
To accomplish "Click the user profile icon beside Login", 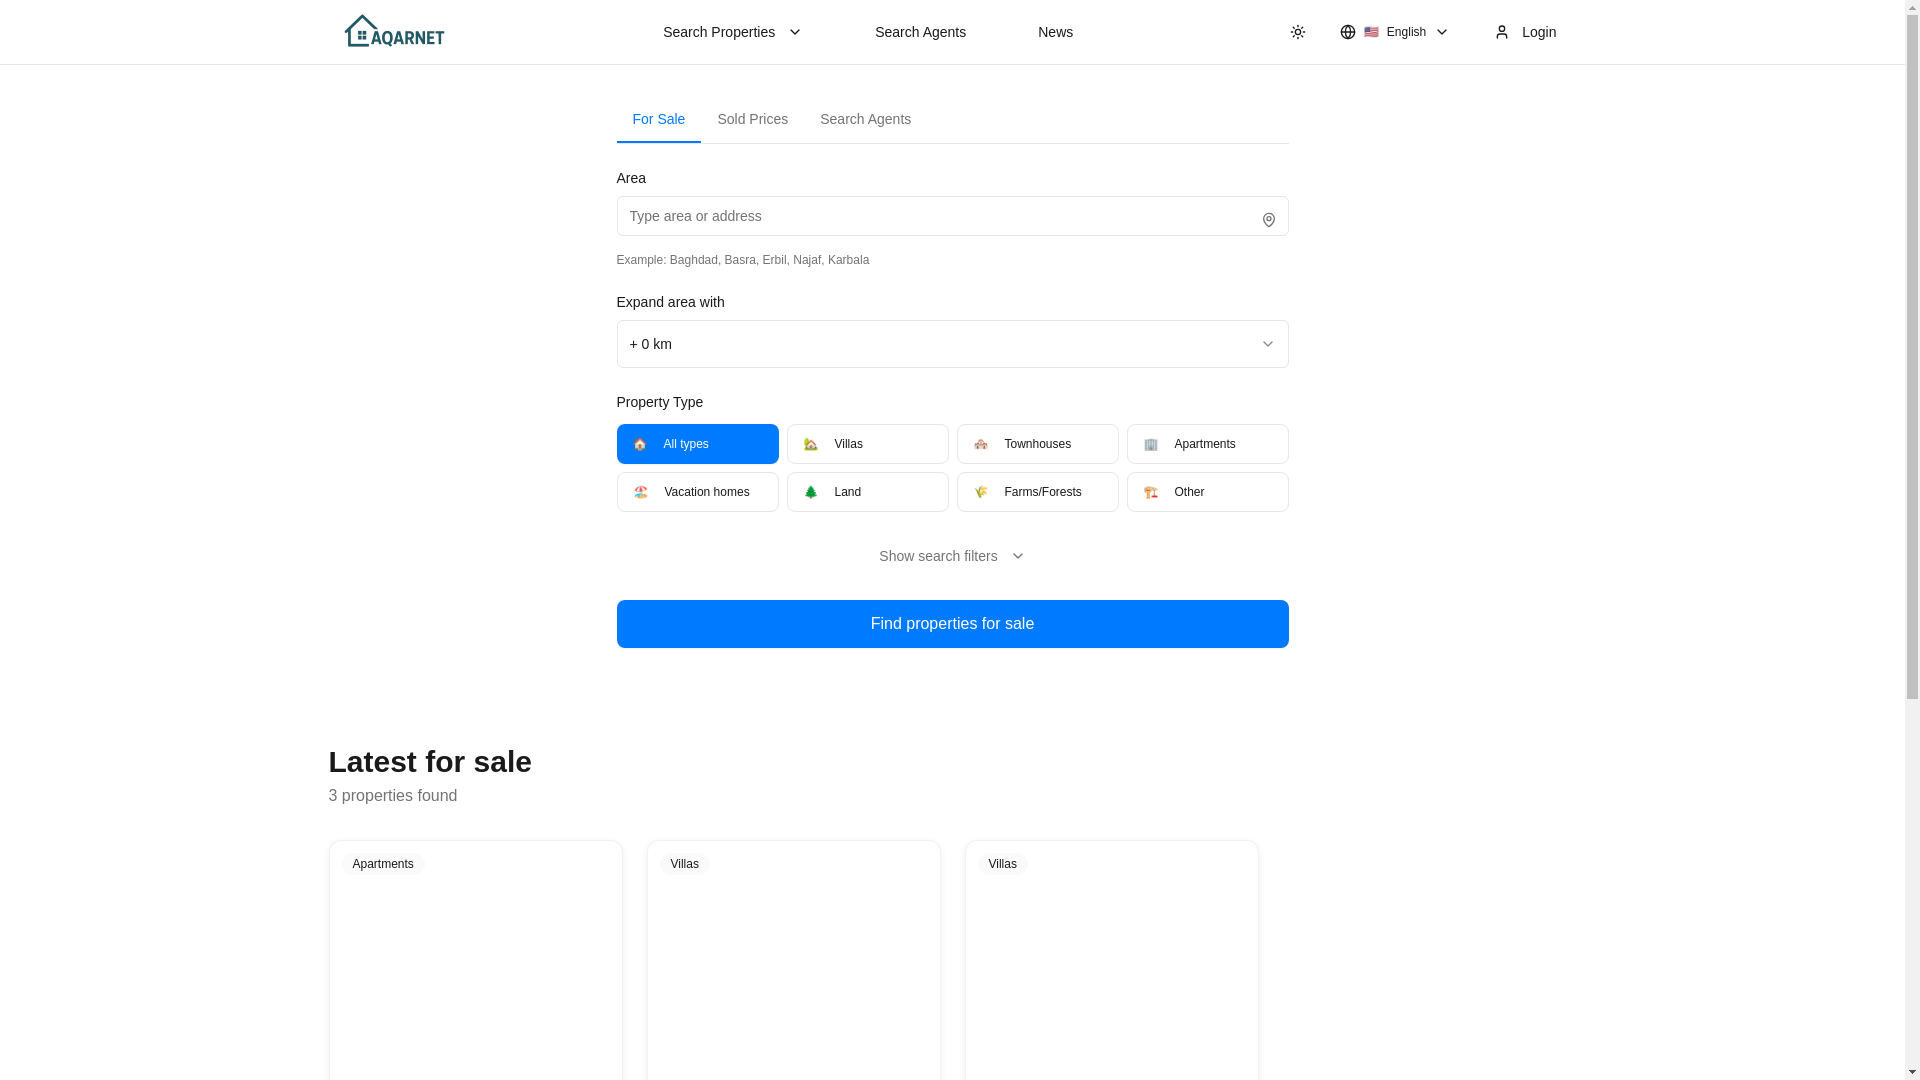I will 1502,32.
